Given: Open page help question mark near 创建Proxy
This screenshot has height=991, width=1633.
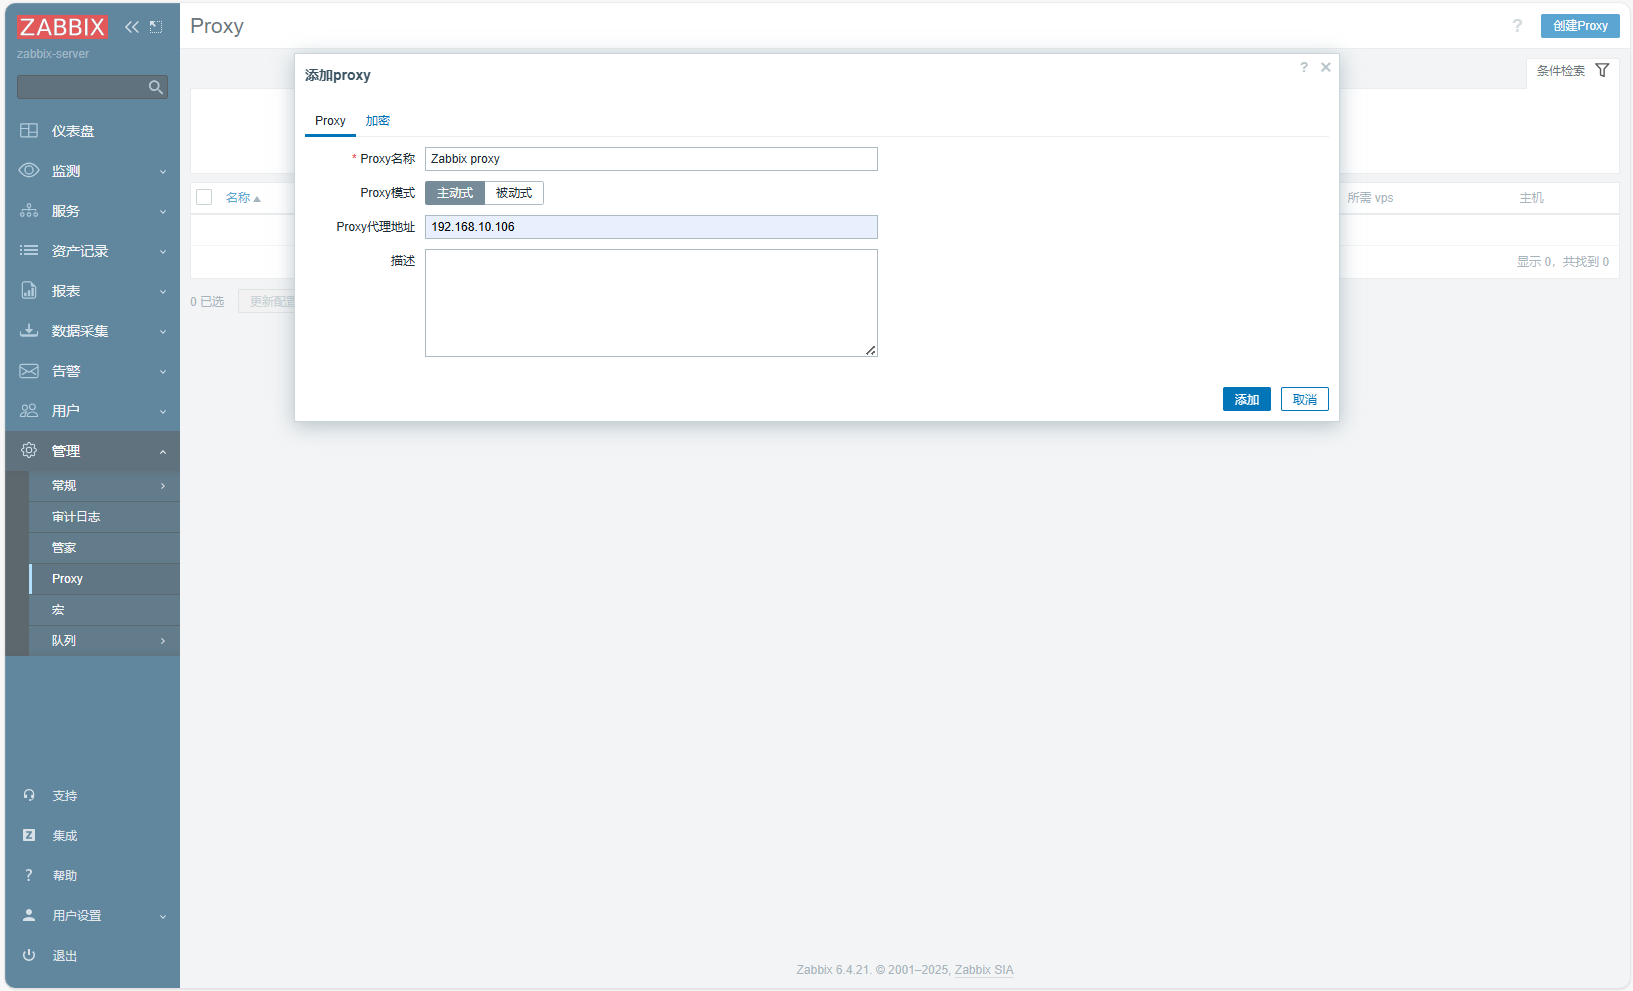Looking at the screenshot, I should click(x=1517, y=26).
